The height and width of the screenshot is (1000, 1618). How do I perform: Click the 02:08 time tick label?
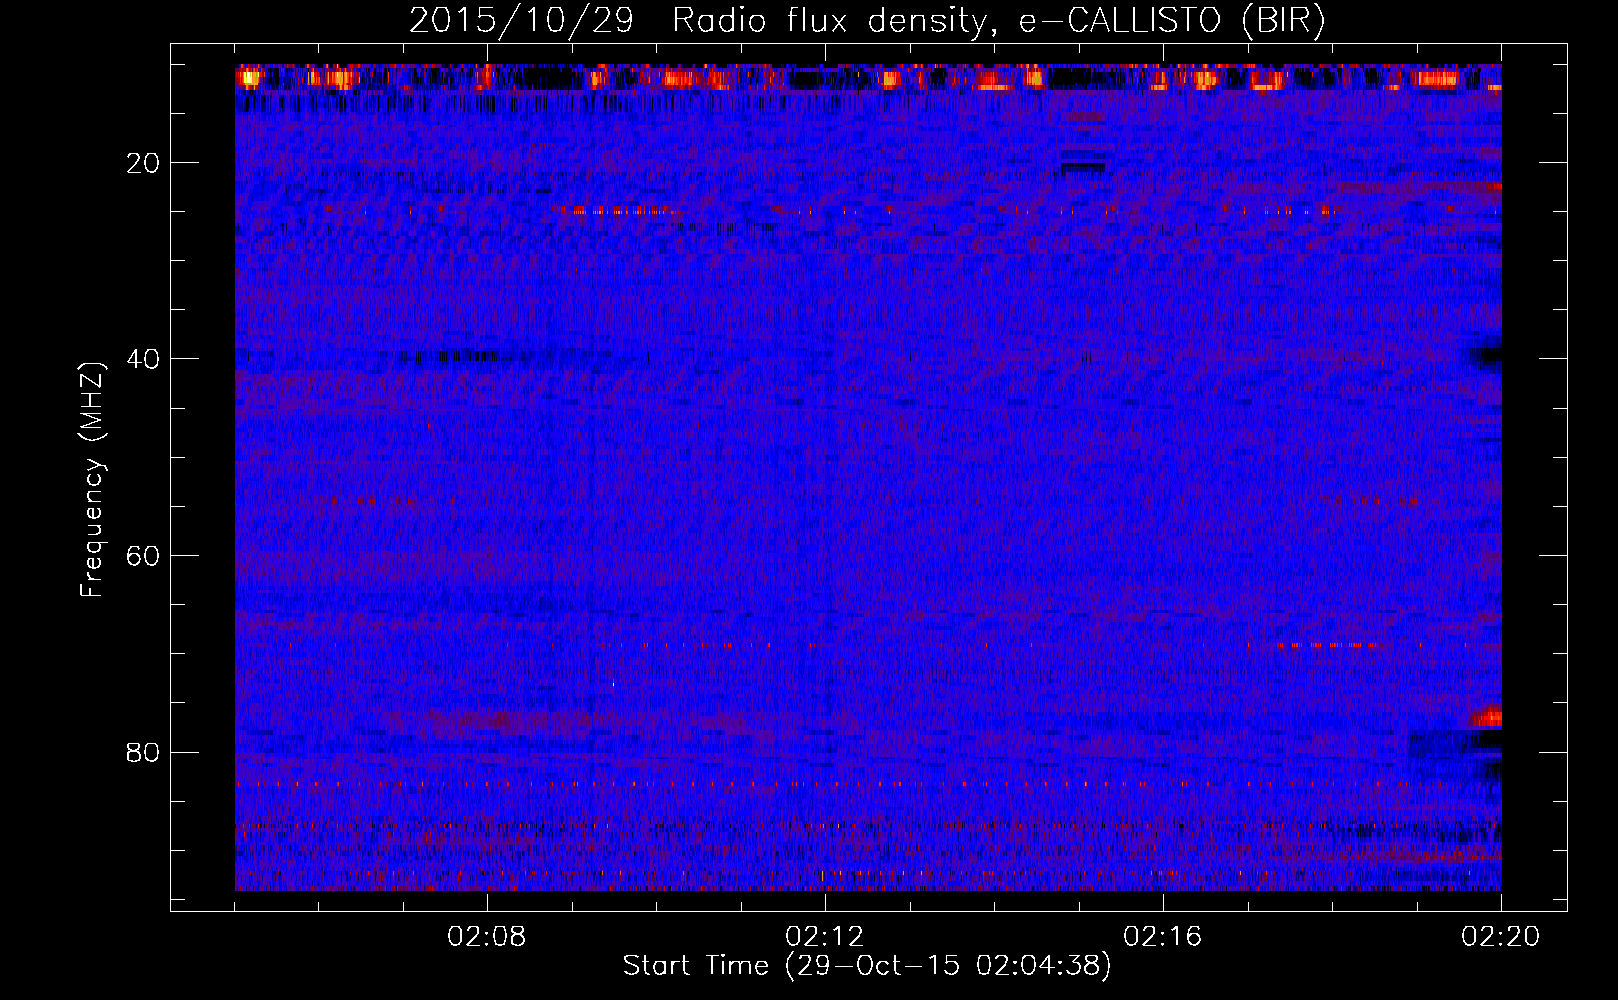[487, 937]
